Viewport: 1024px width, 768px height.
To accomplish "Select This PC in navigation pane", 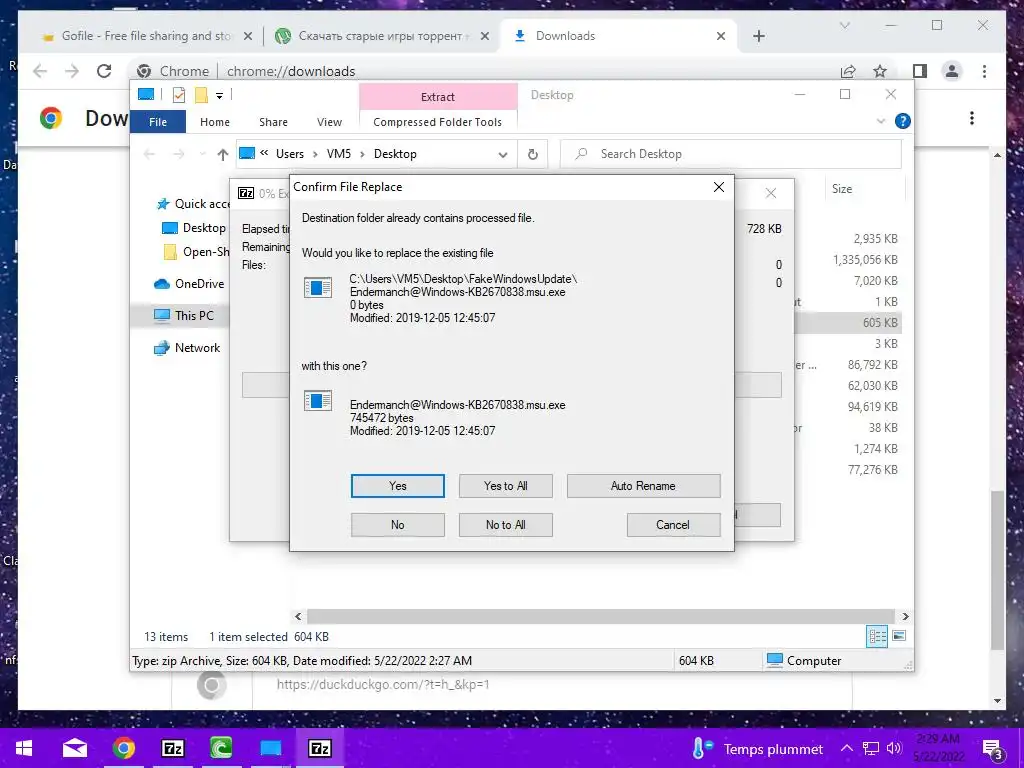I will [x=184, y=315].
